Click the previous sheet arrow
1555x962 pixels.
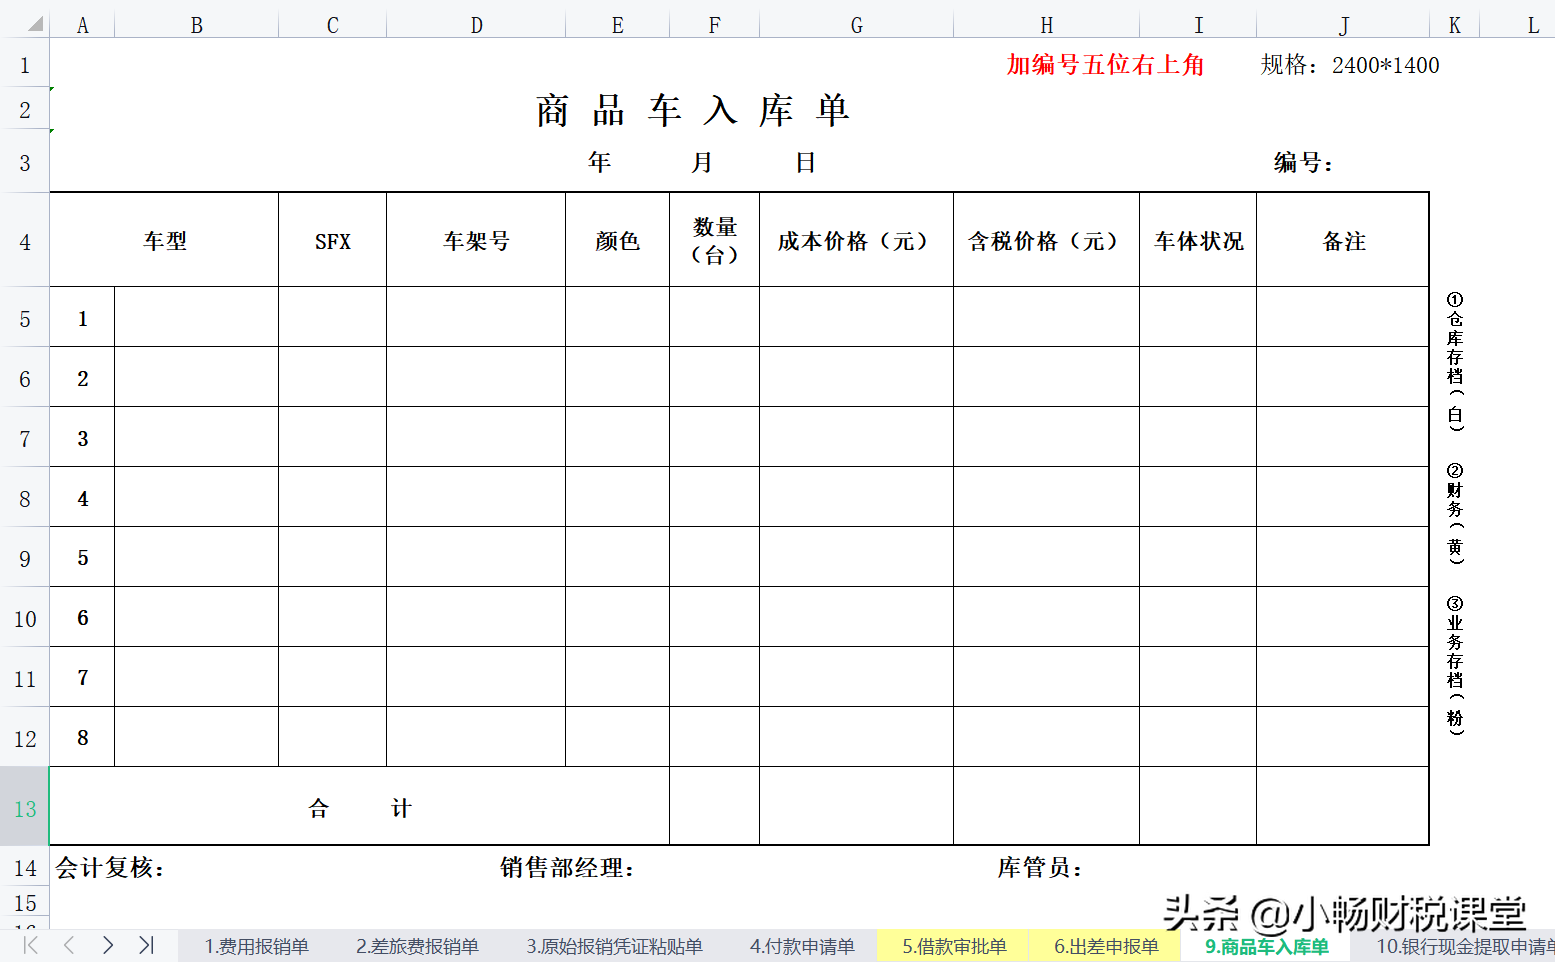pos(68,945)
